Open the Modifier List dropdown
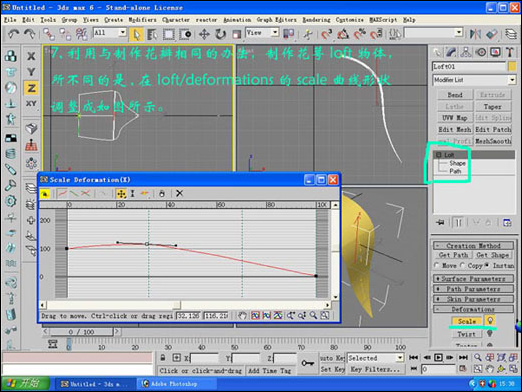Image resolution: width=522 pixels, height=392 pixels. [474, 80]
